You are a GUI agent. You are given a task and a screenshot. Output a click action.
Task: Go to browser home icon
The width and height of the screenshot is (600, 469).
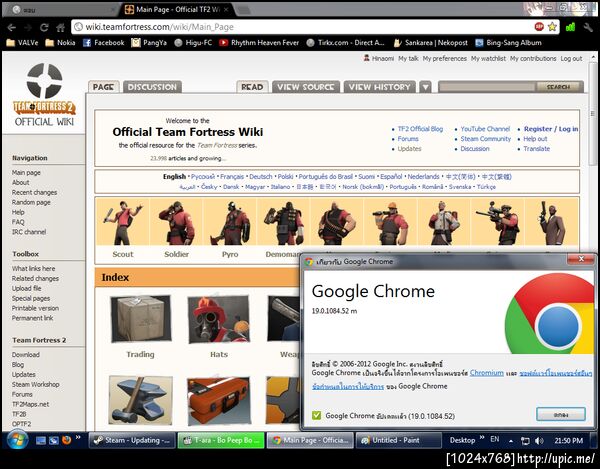tap(60, 27)
